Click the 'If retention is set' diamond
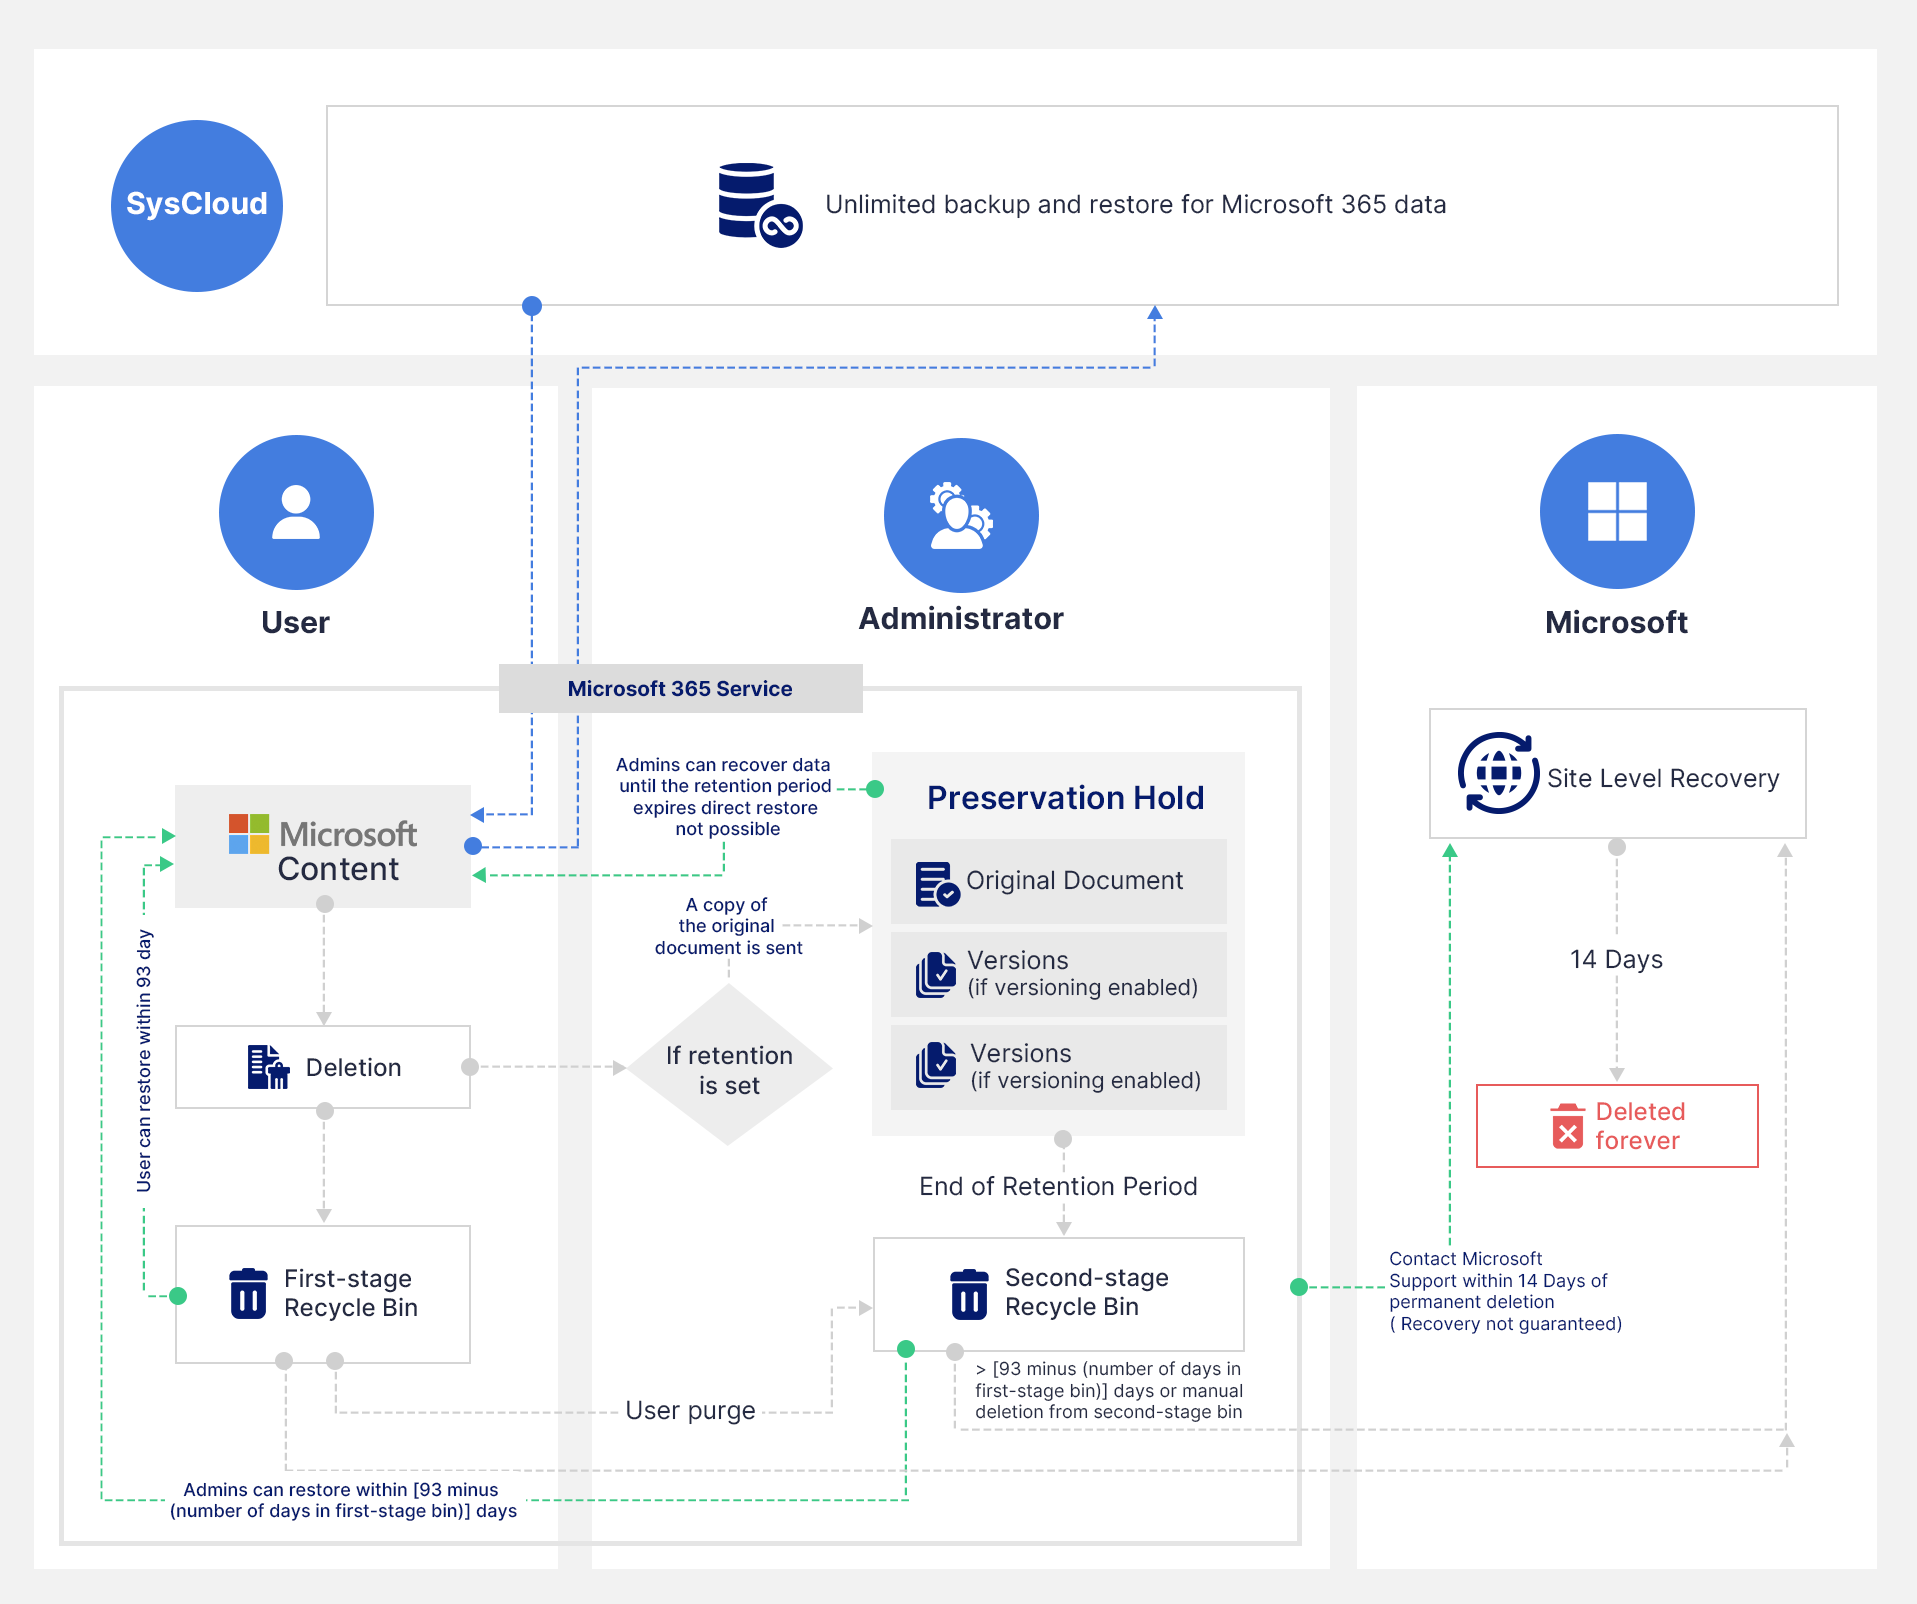Image resolution: width=1917 pixels, height=1604 pixels. point(729,1066)
